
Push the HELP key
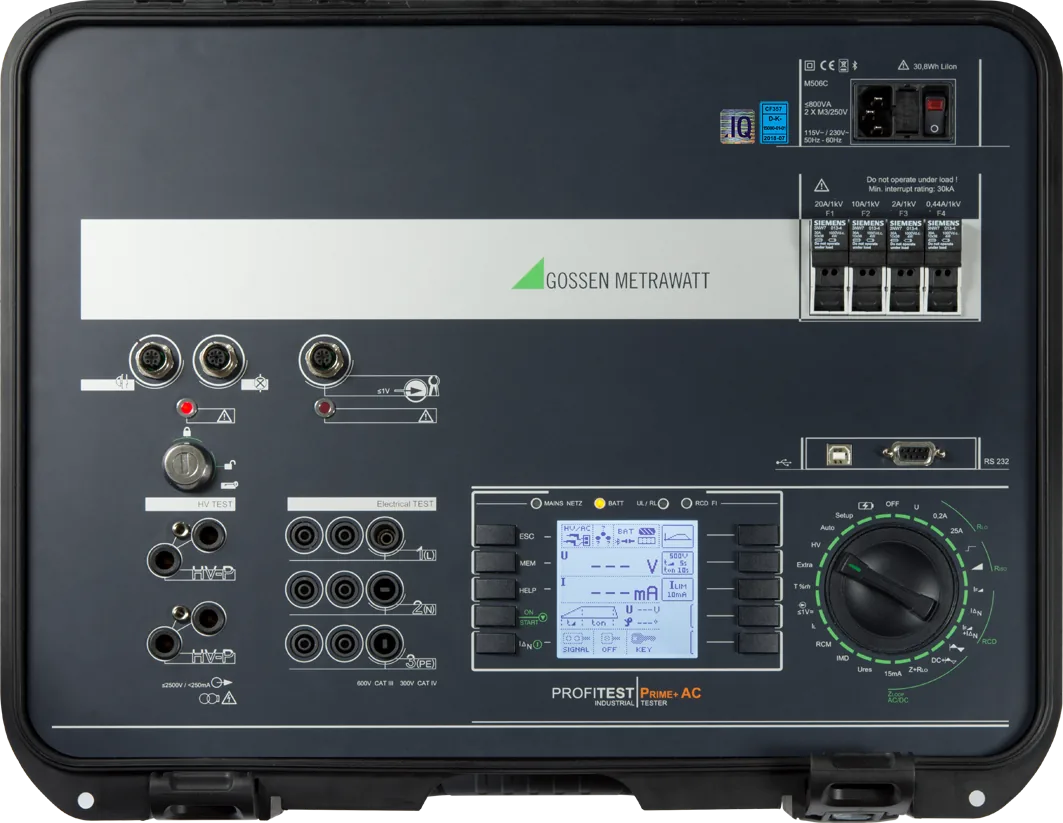495,589
